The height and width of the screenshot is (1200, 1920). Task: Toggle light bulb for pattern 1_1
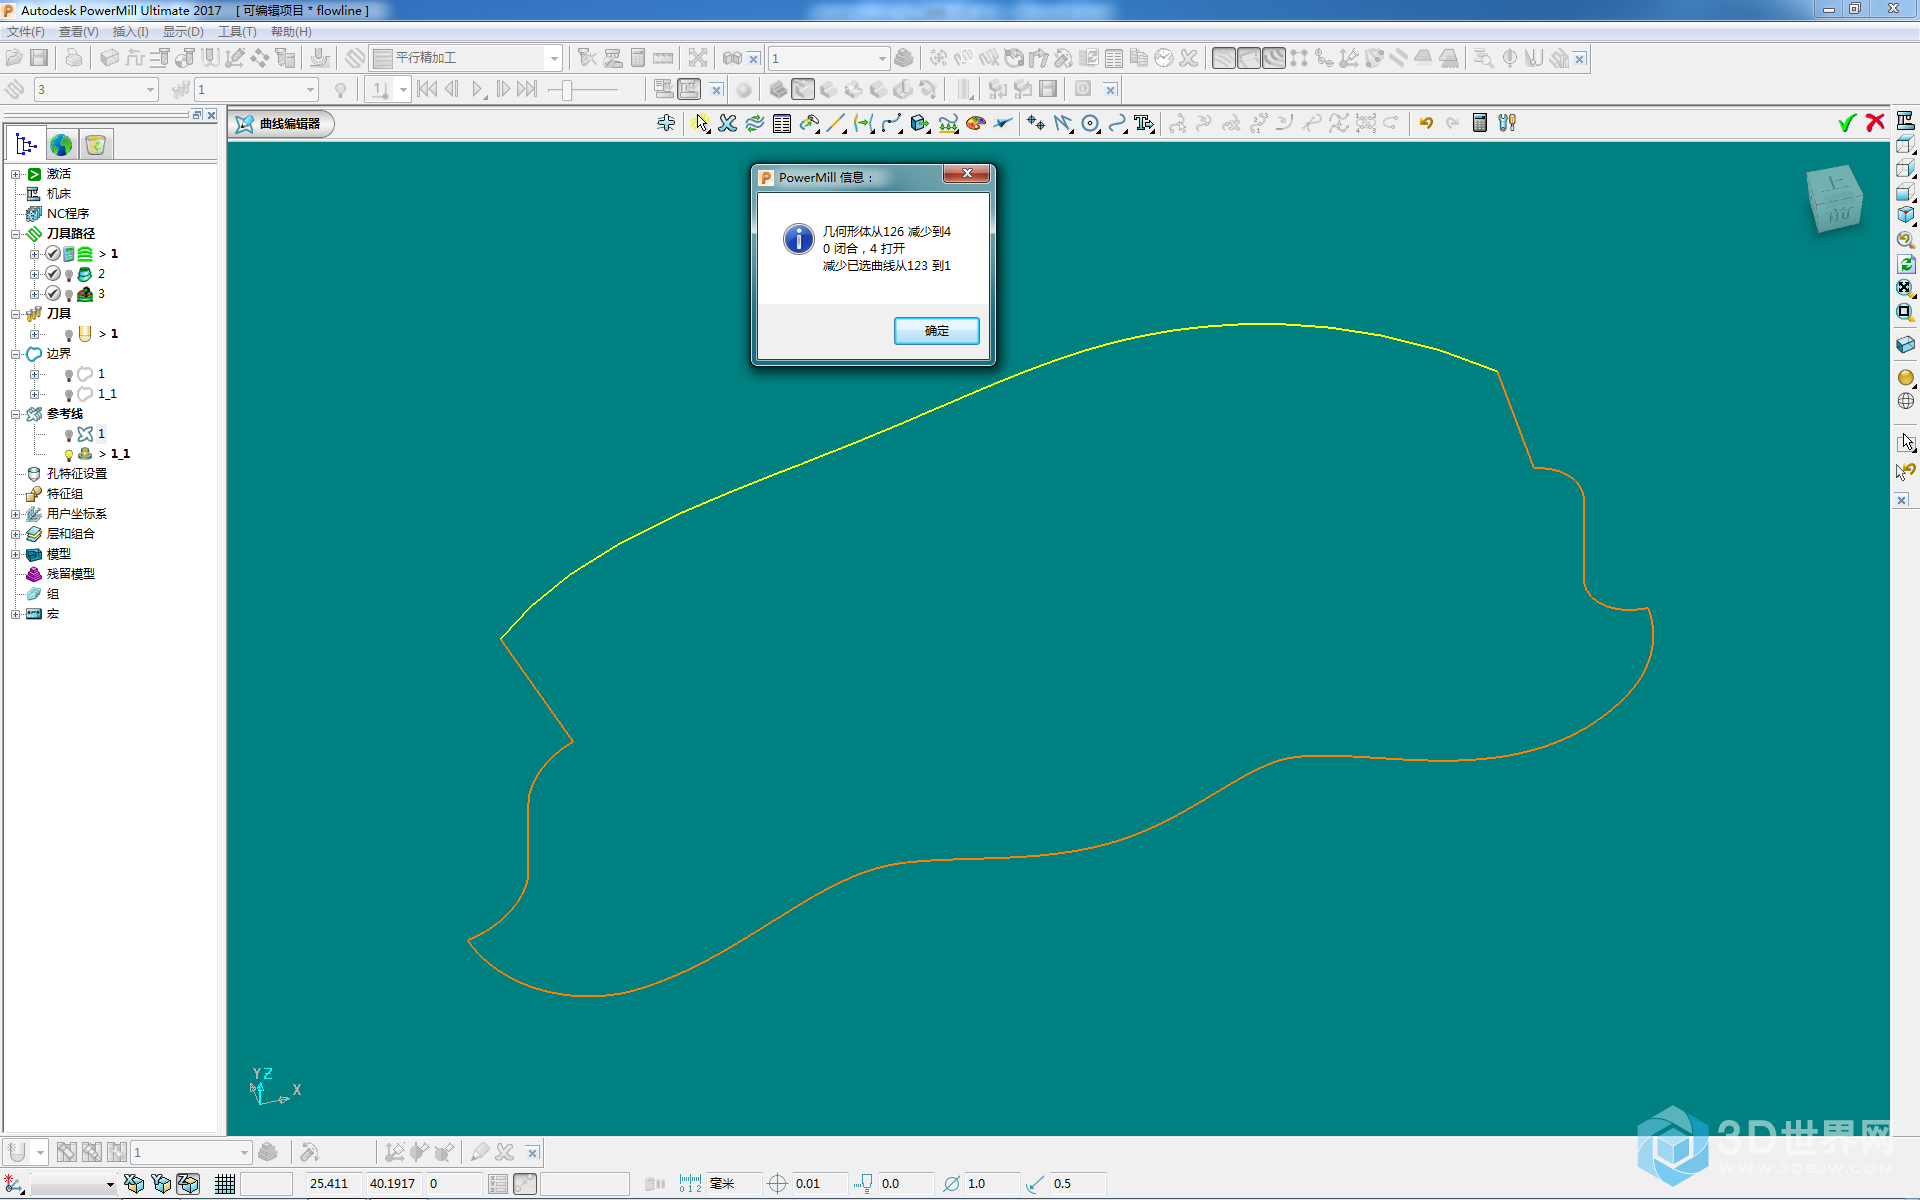tap(69, 455)
